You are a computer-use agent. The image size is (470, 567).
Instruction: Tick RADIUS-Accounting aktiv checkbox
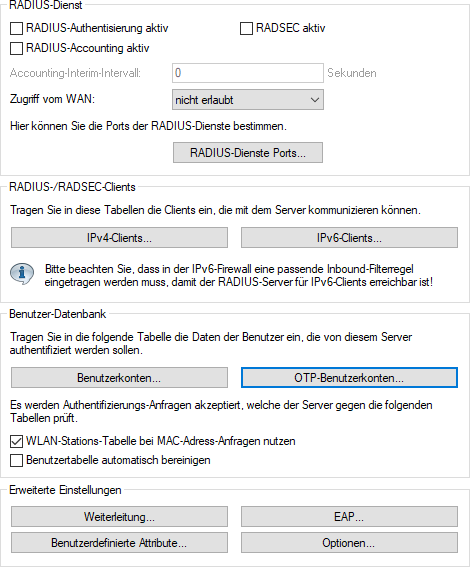pos(16,48)
